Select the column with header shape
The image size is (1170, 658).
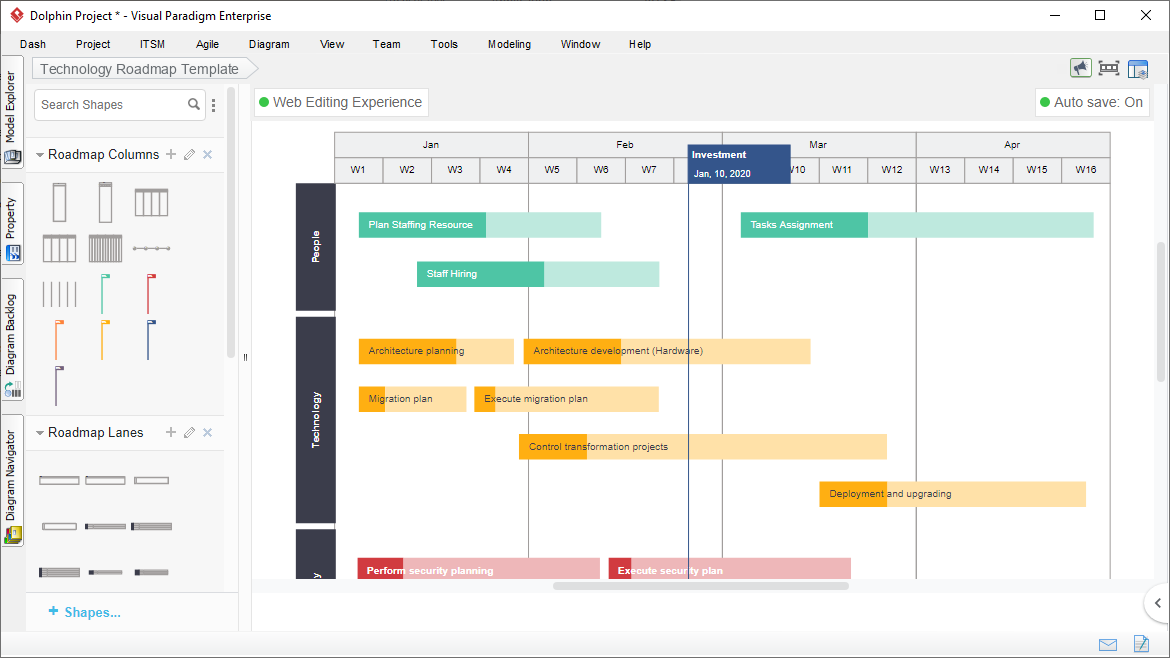[105, 202]
